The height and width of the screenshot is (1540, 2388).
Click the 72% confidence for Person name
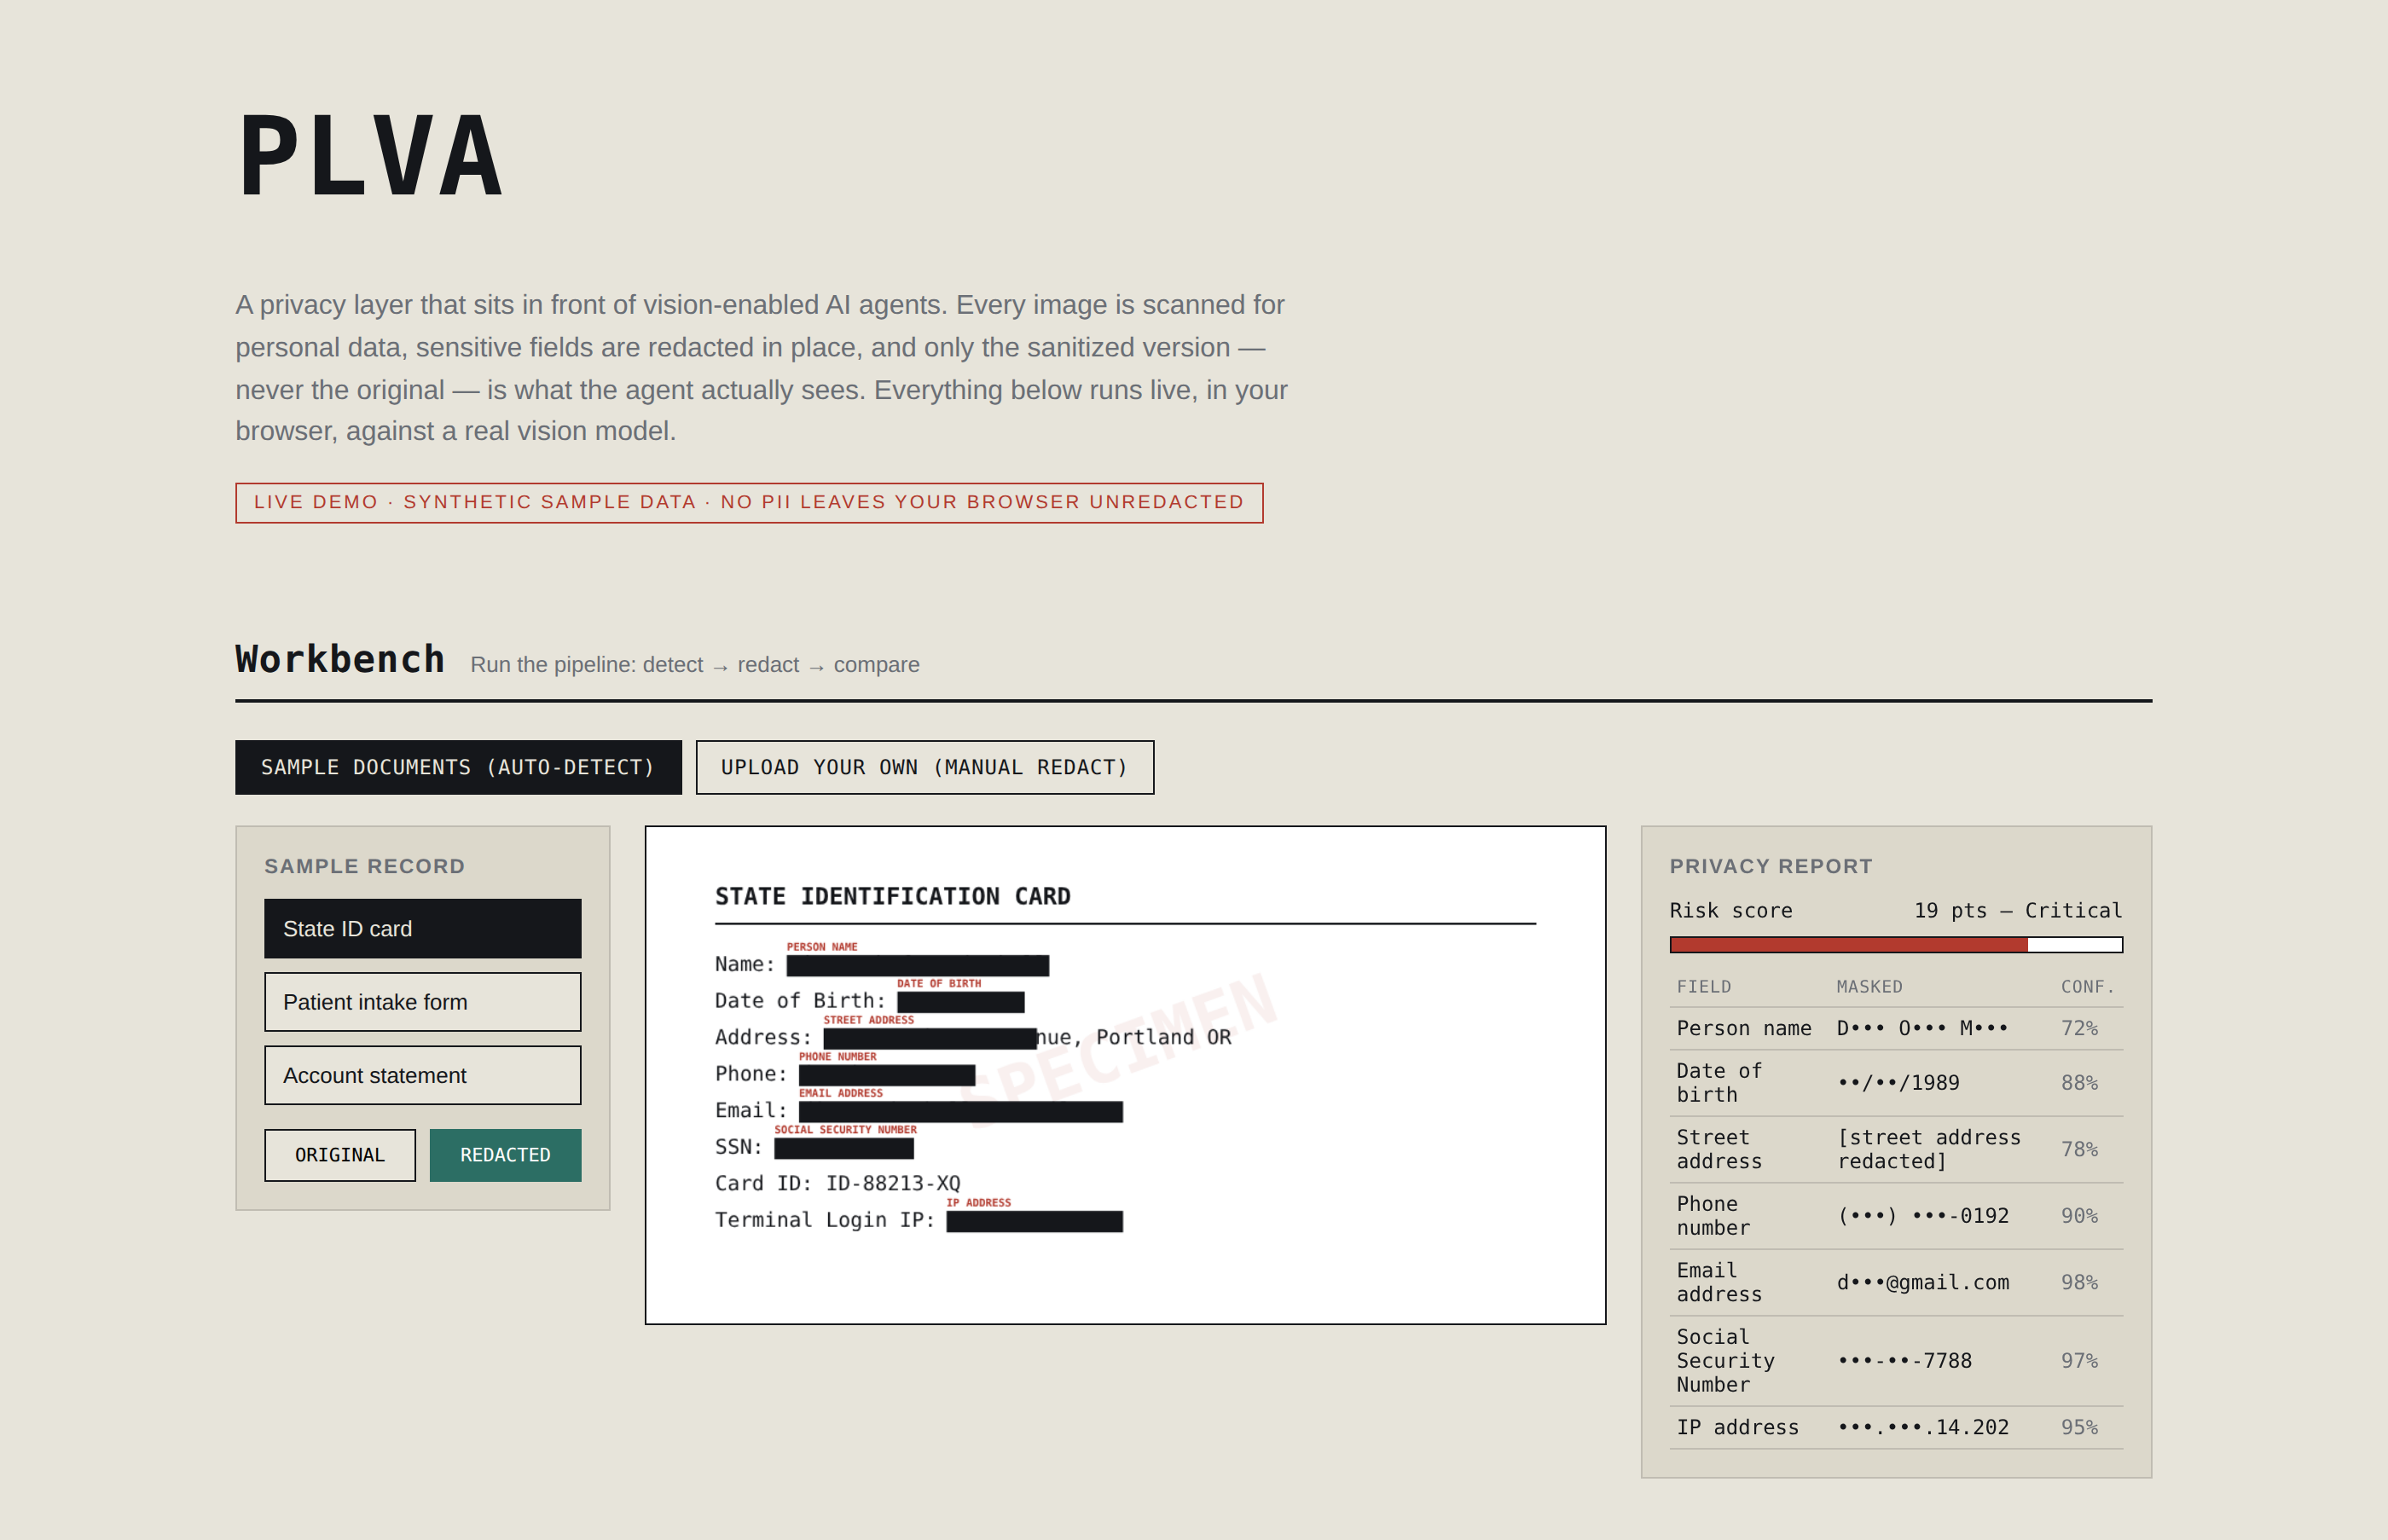(2079, 1028)
